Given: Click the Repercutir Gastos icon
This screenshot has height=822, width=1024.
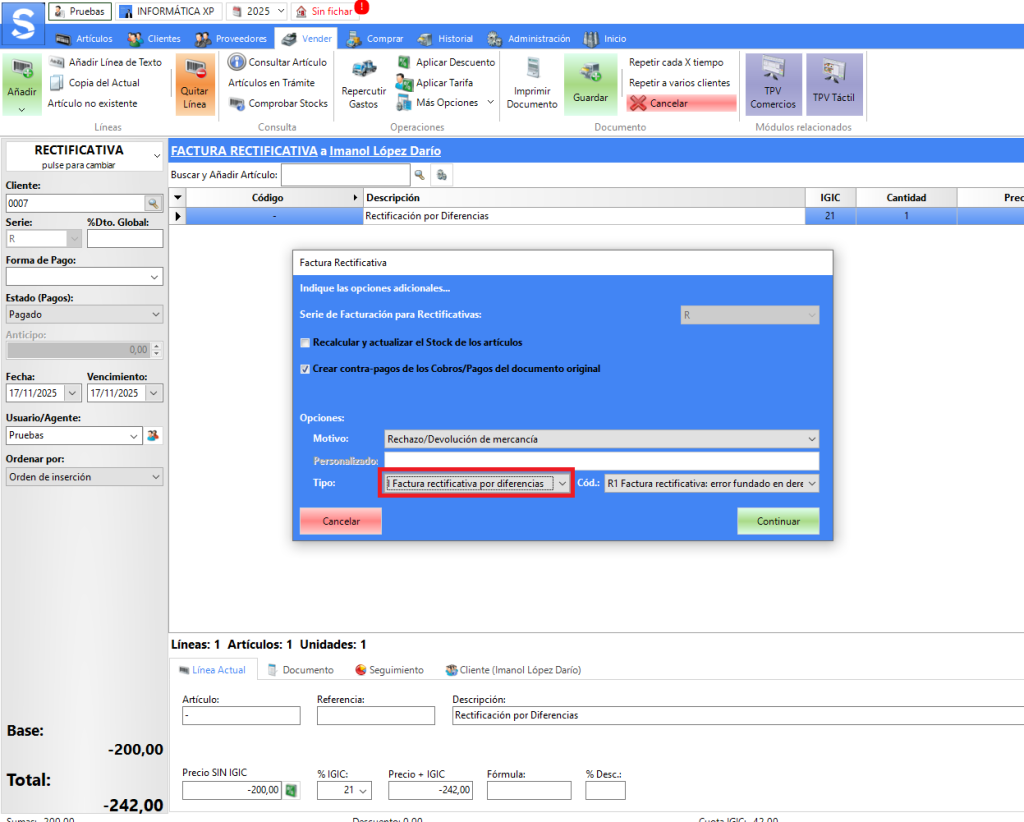Looking at the screenshot, I should (x=363, y=72).
